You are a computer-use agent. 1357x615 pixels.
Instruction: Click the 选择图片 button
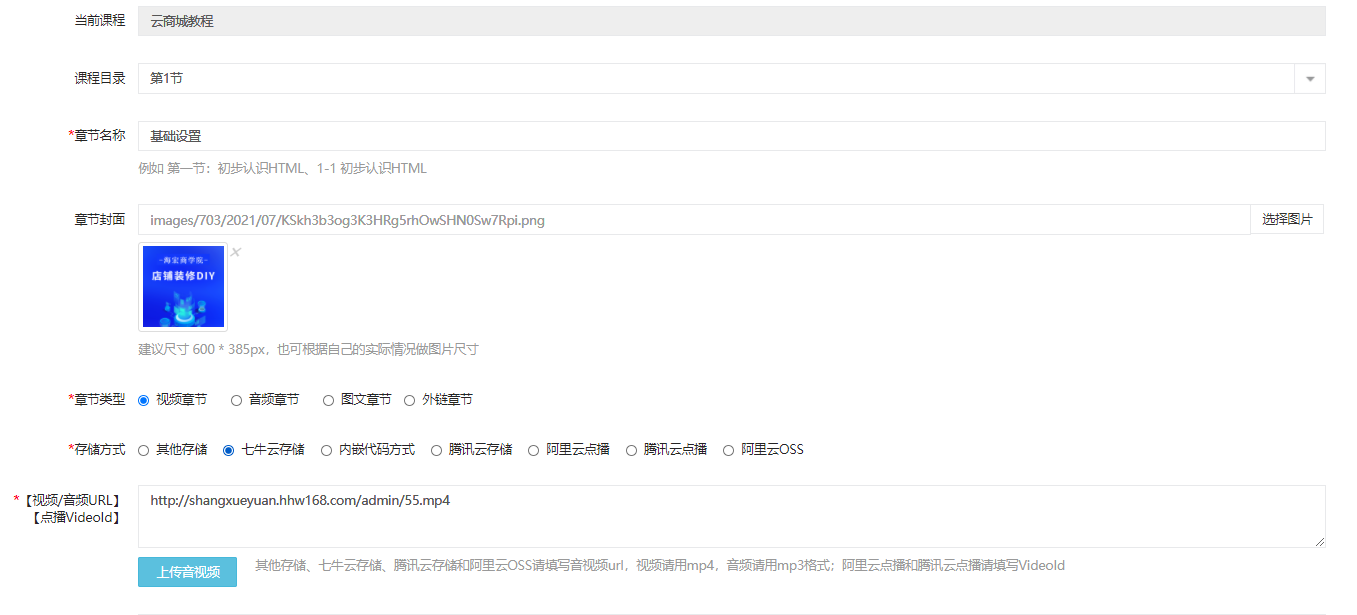click(1287, 219)
